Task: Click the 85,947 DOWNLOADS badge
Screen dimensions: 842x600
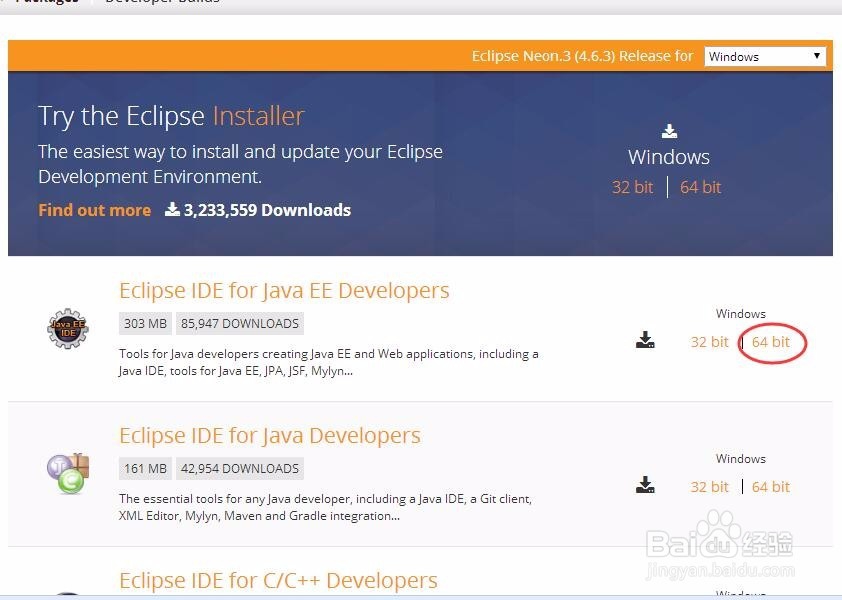Action: pos(239,323)
